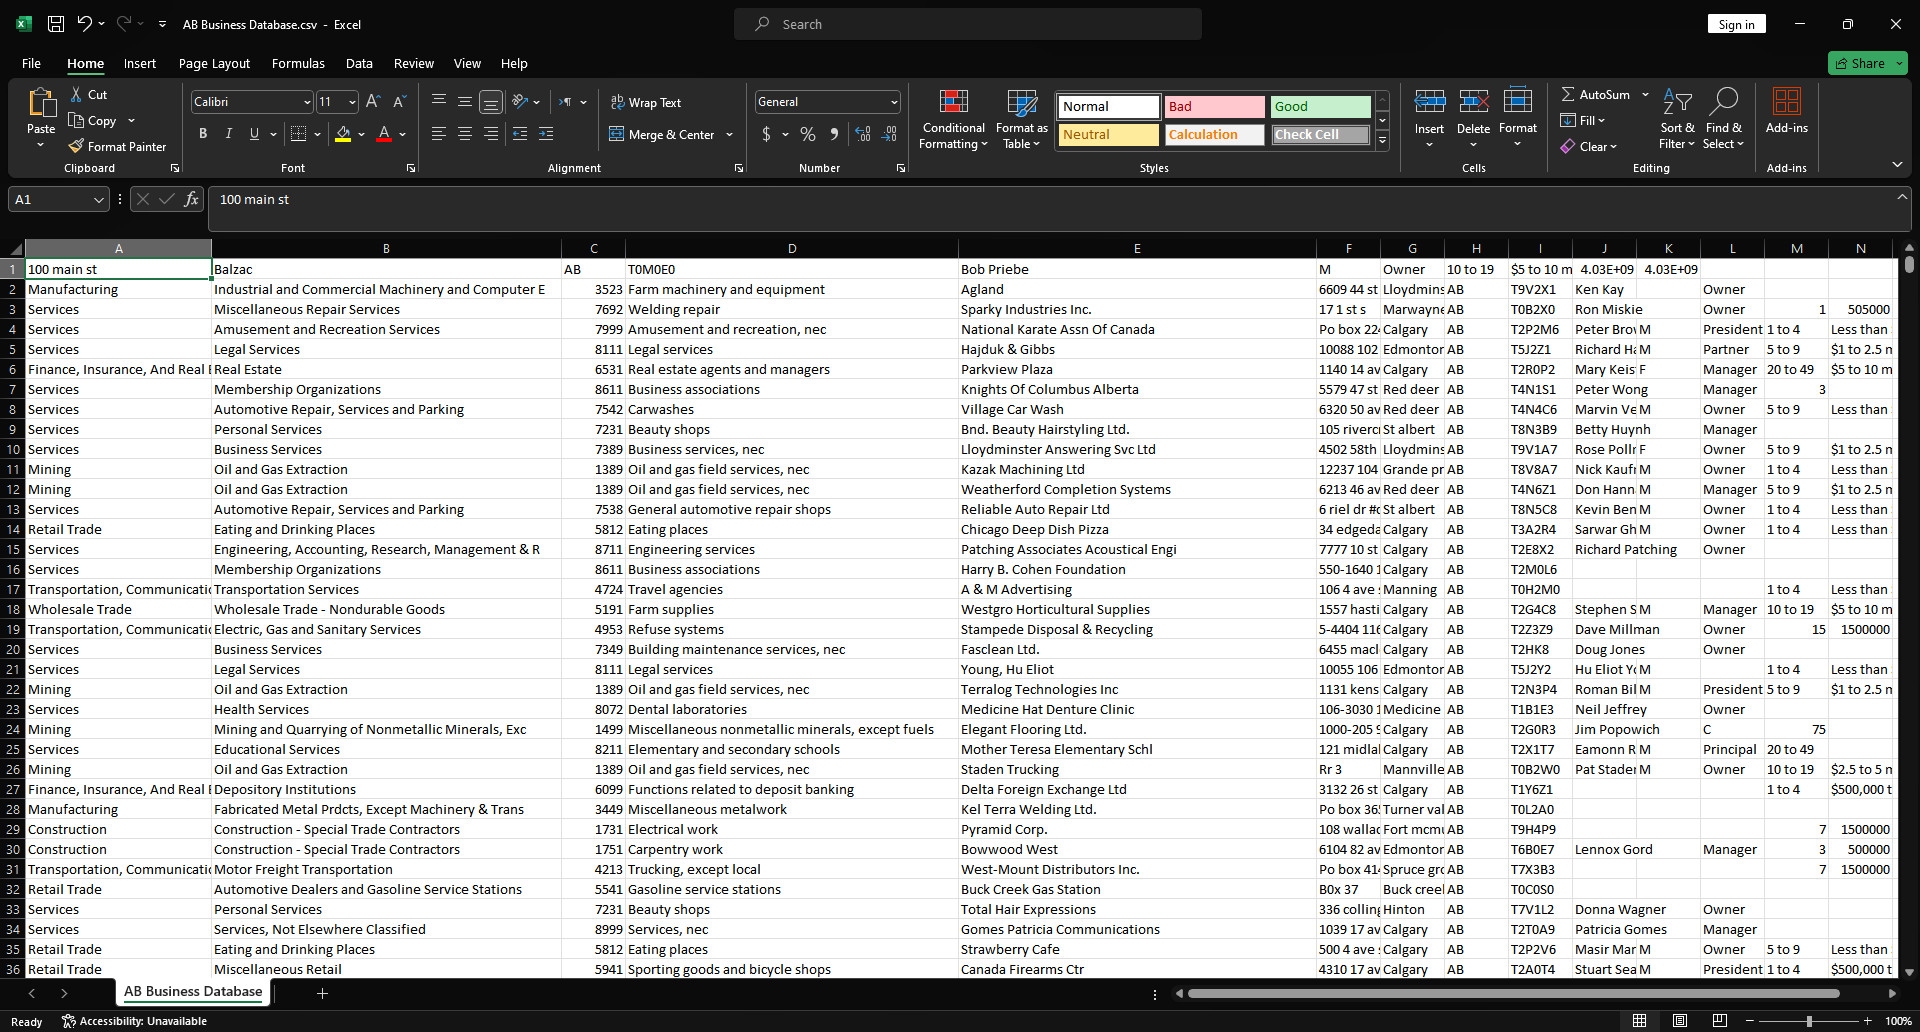Open Conditional Formatting menu
Image resolution: width=1920 pixels, height=1032 pixels.
coord(953,120)
